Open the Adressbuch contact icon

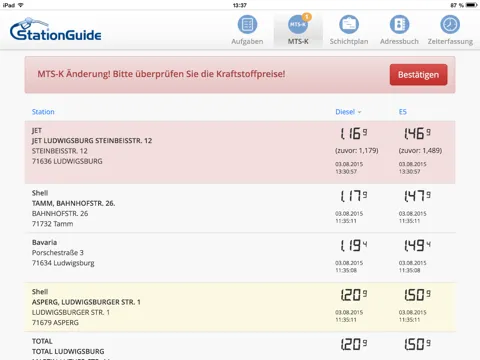point(399,24)
